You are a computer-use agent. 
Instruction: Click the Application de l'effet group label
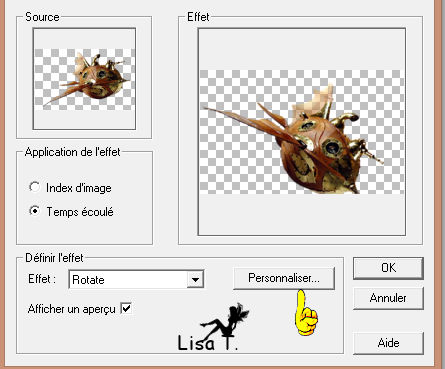click(72, 152)
